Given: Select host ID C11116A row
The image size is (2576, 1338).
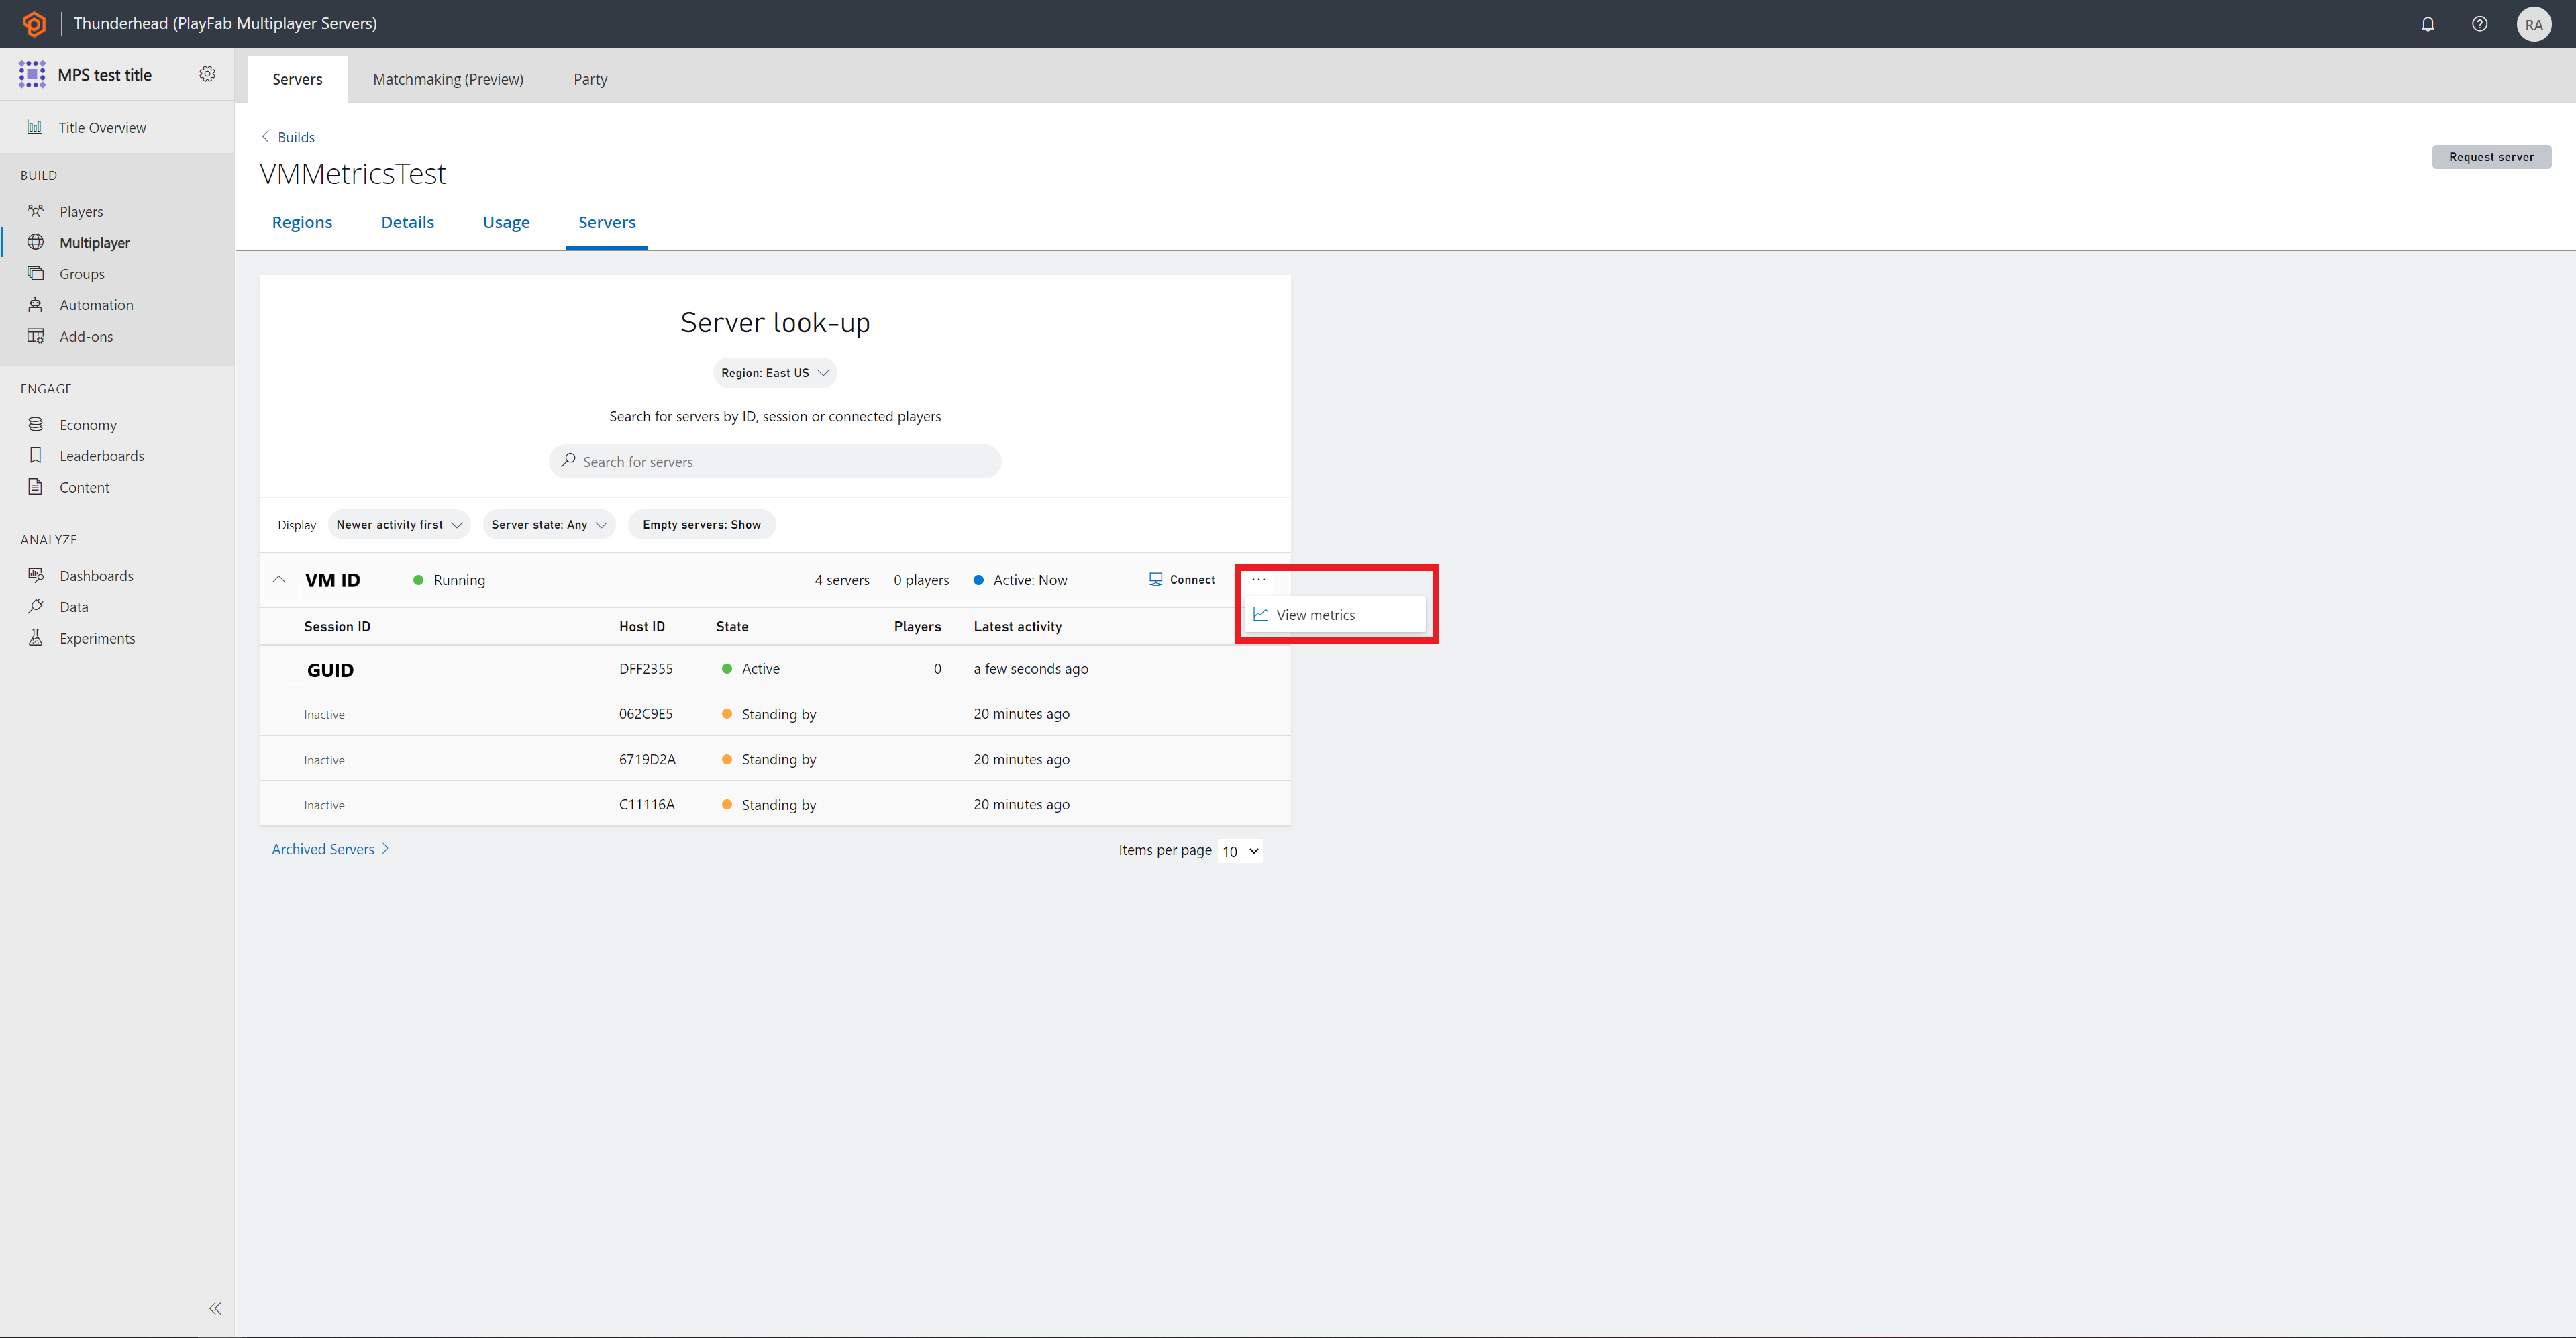Looking at the screenshot, I should pos(775,804).
